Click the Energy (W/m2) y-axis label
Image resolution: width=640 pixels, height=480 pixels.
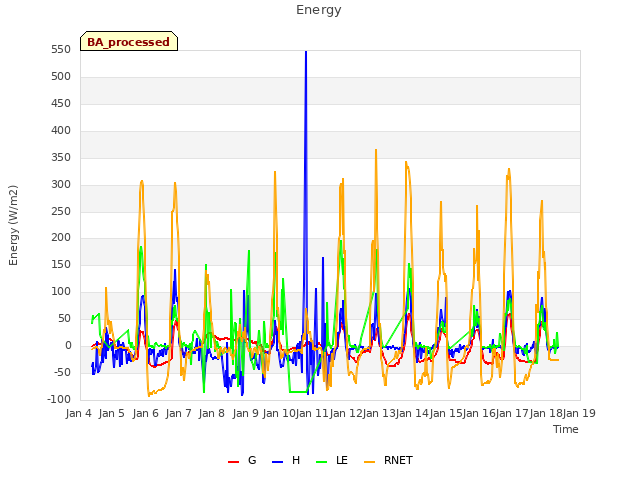[x=13, y=225]
